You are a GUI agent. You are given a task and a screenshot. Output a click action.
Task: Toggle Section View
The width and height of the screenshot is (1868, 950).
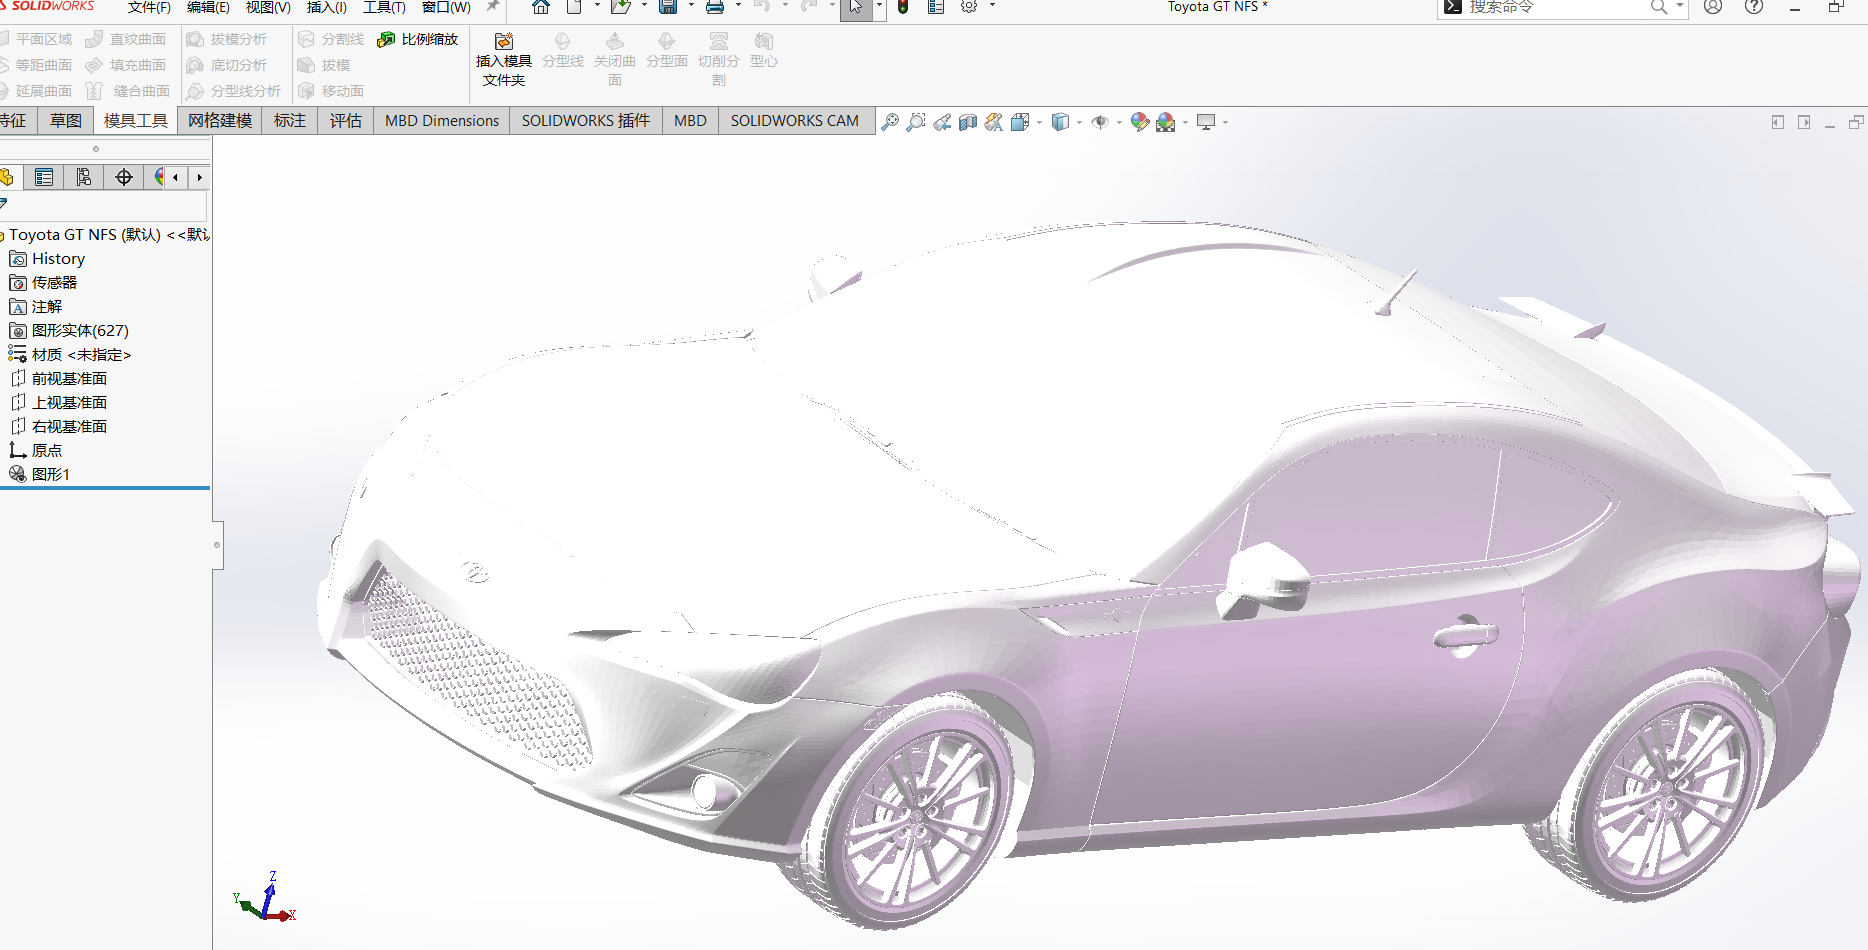967,122
